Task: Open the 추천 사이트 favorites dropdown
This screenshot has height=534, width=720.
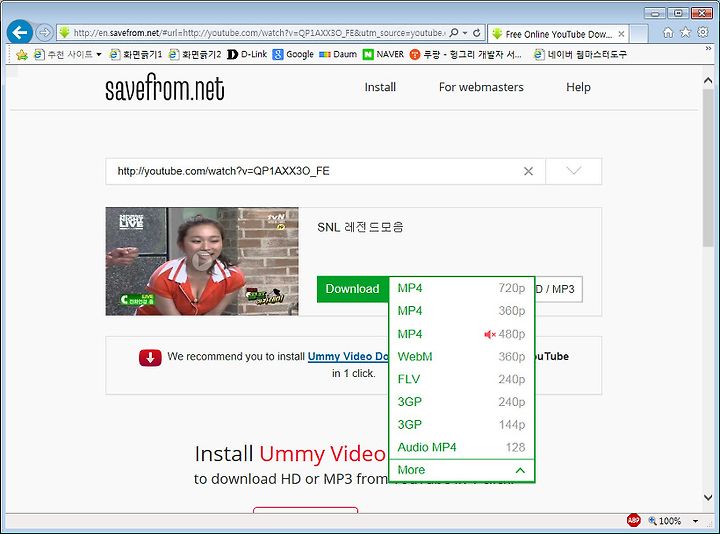Action: coord(68,54)
